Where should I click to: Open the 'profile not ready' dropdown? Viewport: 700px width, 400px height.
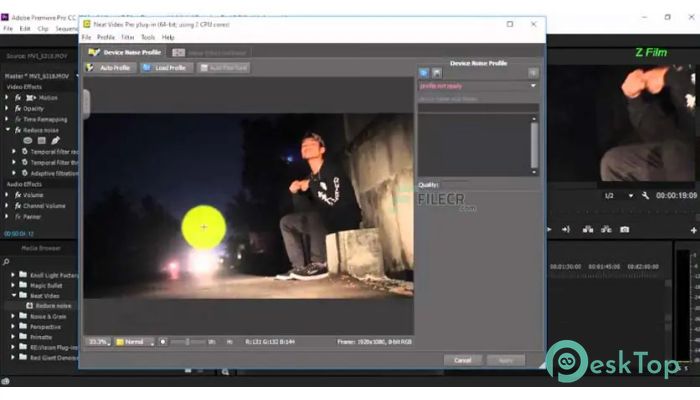point(478,86)
